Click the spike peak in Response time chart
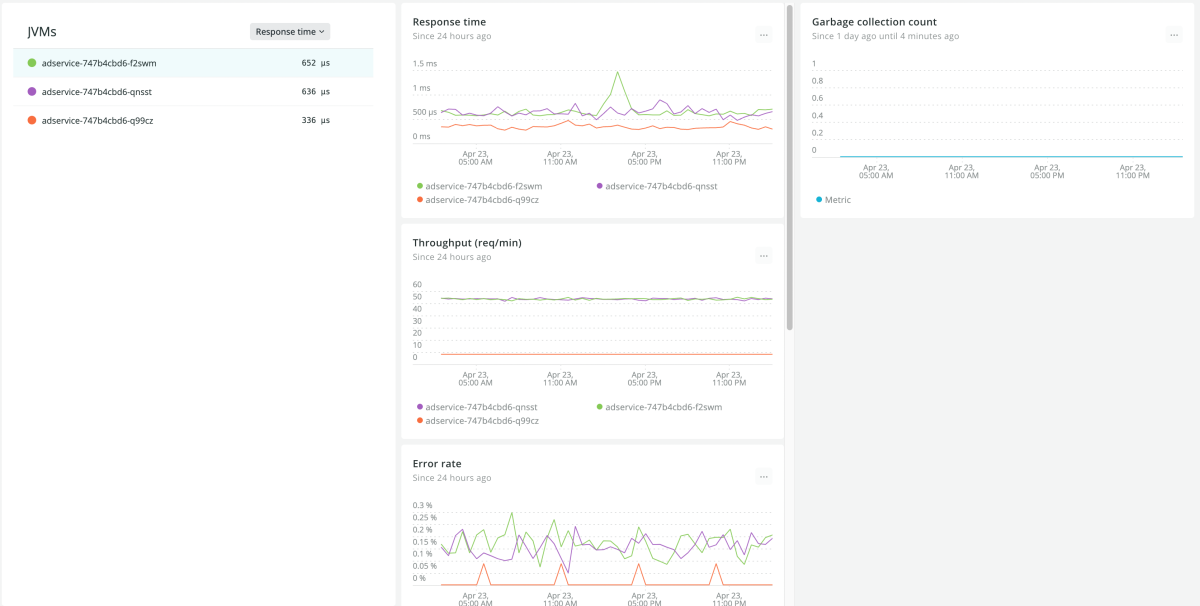This screenshot has width=1200, height=606. pyautogui.click(x=618, y=72)
